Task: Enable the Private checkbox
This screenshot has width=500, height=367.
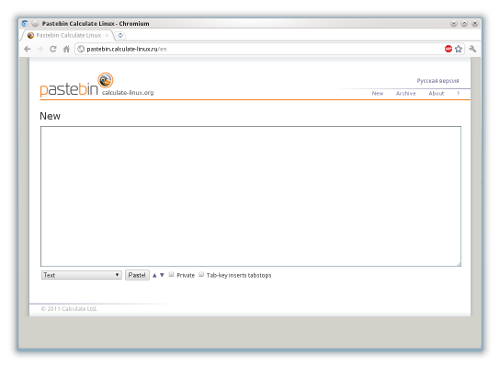Action: click(x=171, y=275)
